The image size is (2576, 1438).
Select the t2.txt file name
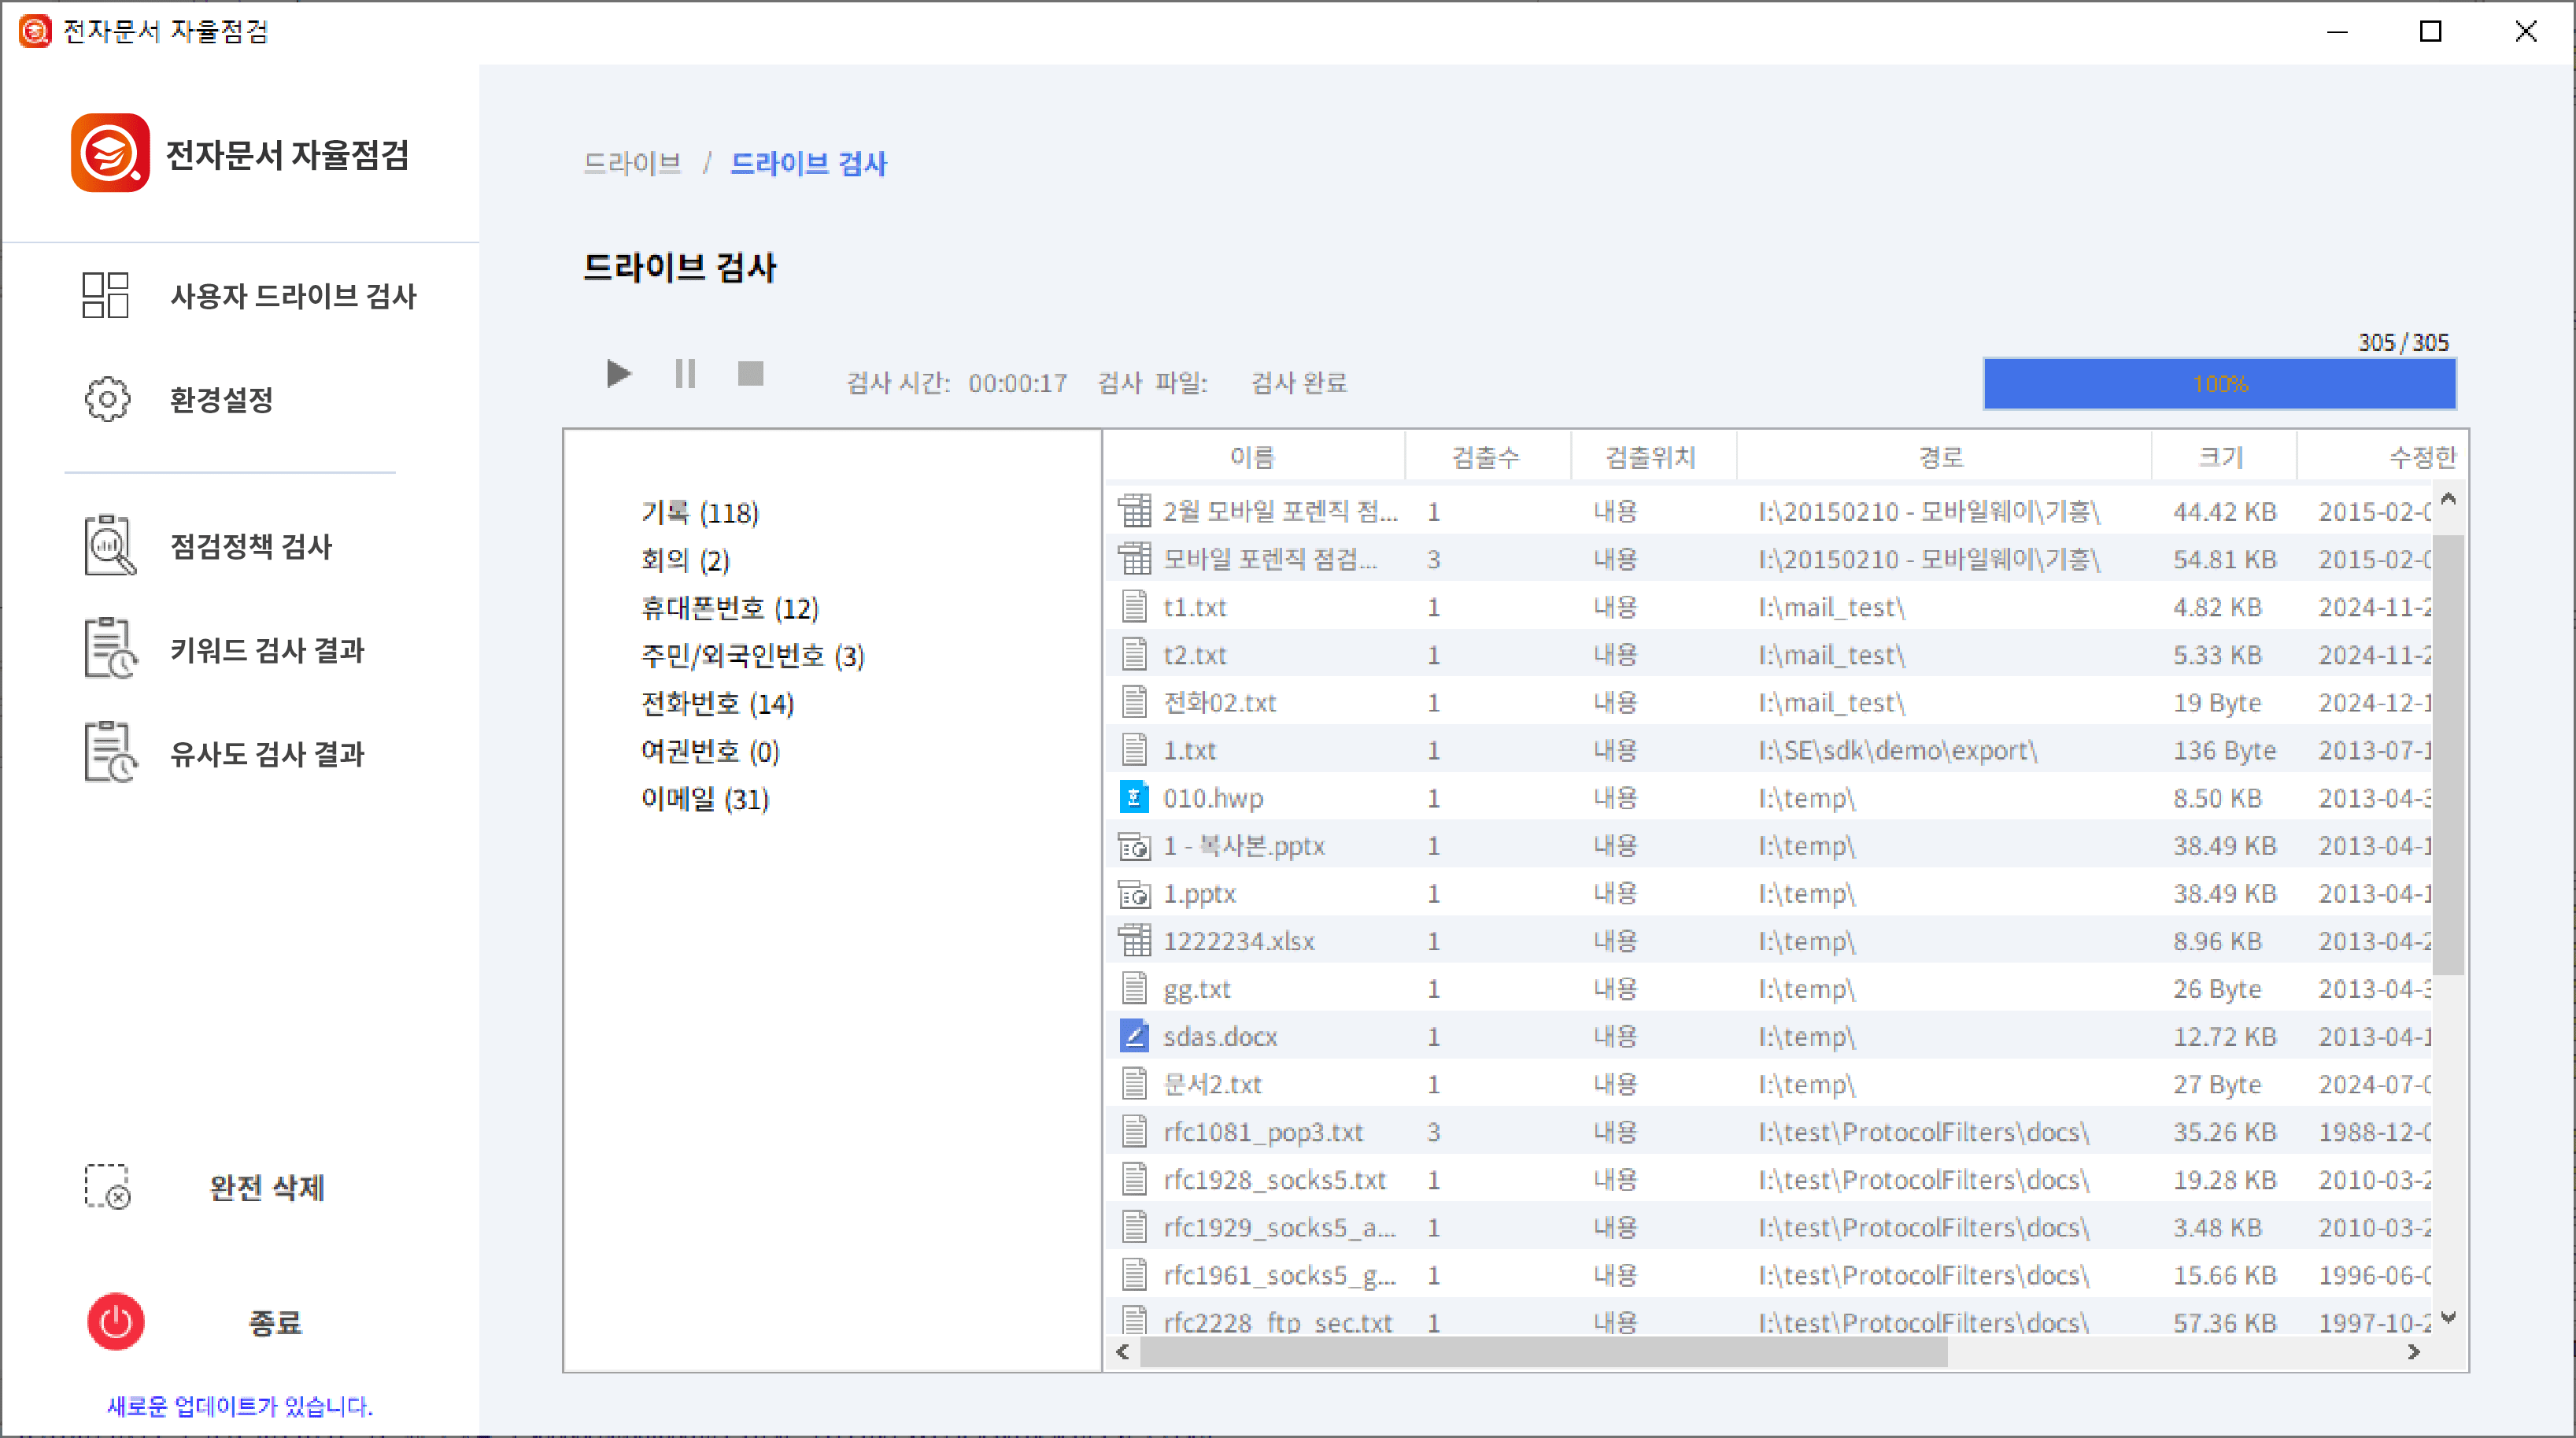pos(1194,655)
